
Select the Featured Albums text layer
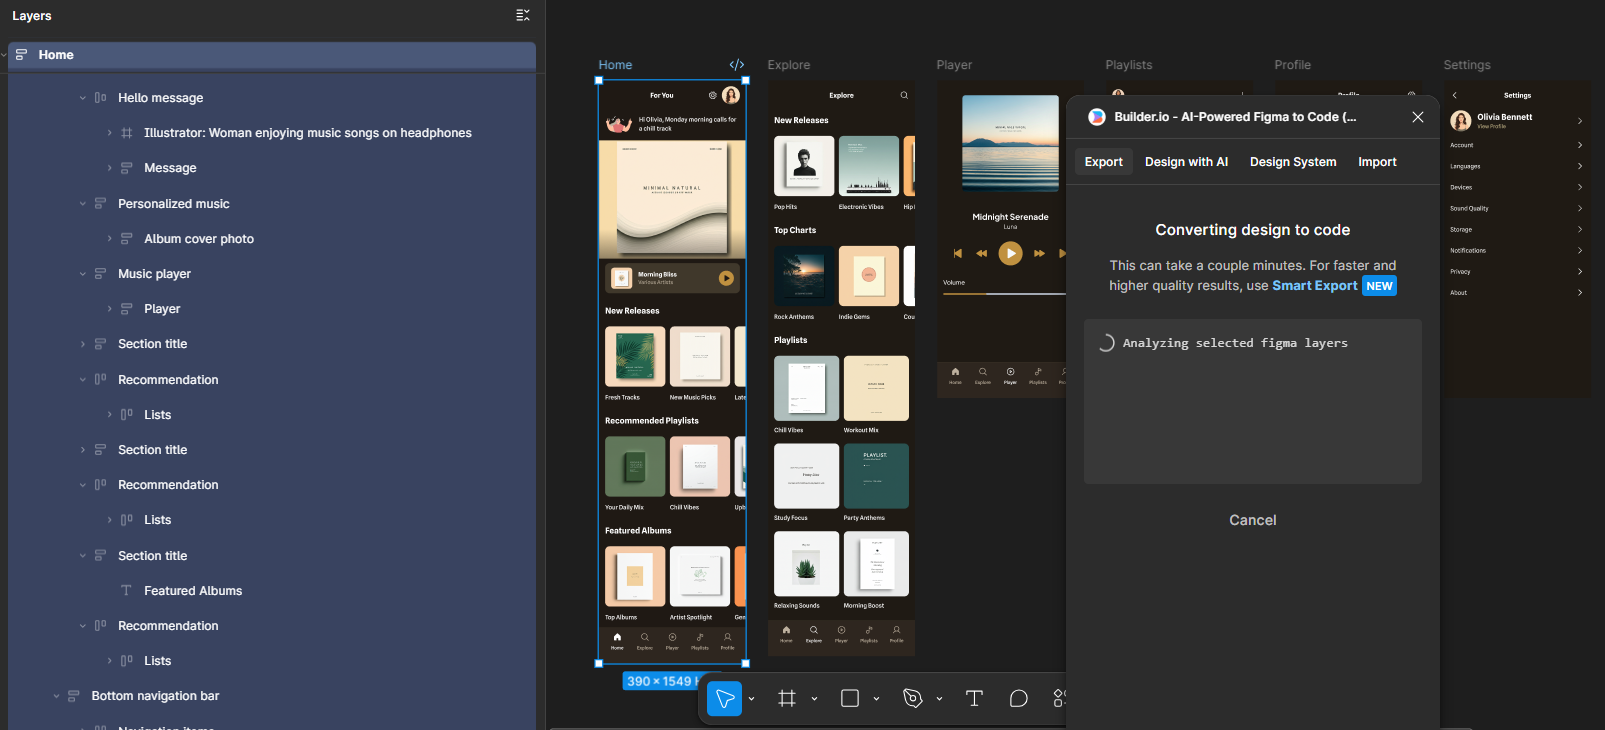[x=193, y=591]
